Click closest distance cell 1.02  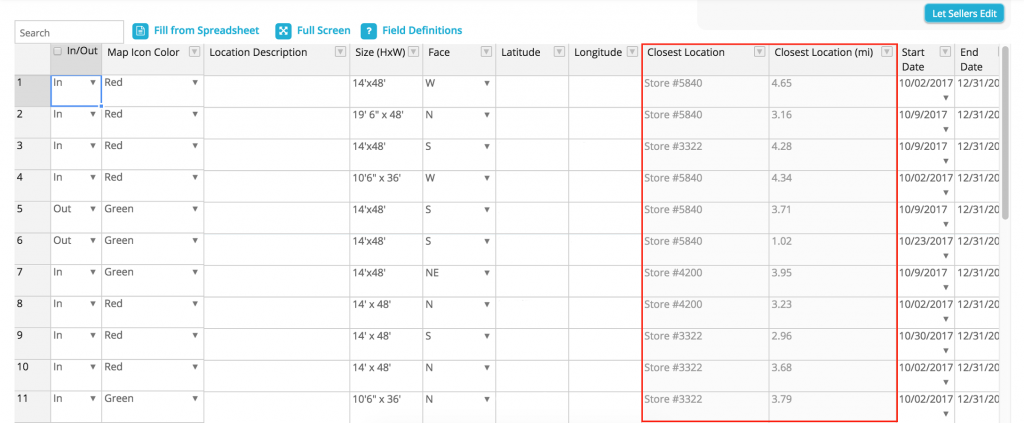click(x=833, y=249)
